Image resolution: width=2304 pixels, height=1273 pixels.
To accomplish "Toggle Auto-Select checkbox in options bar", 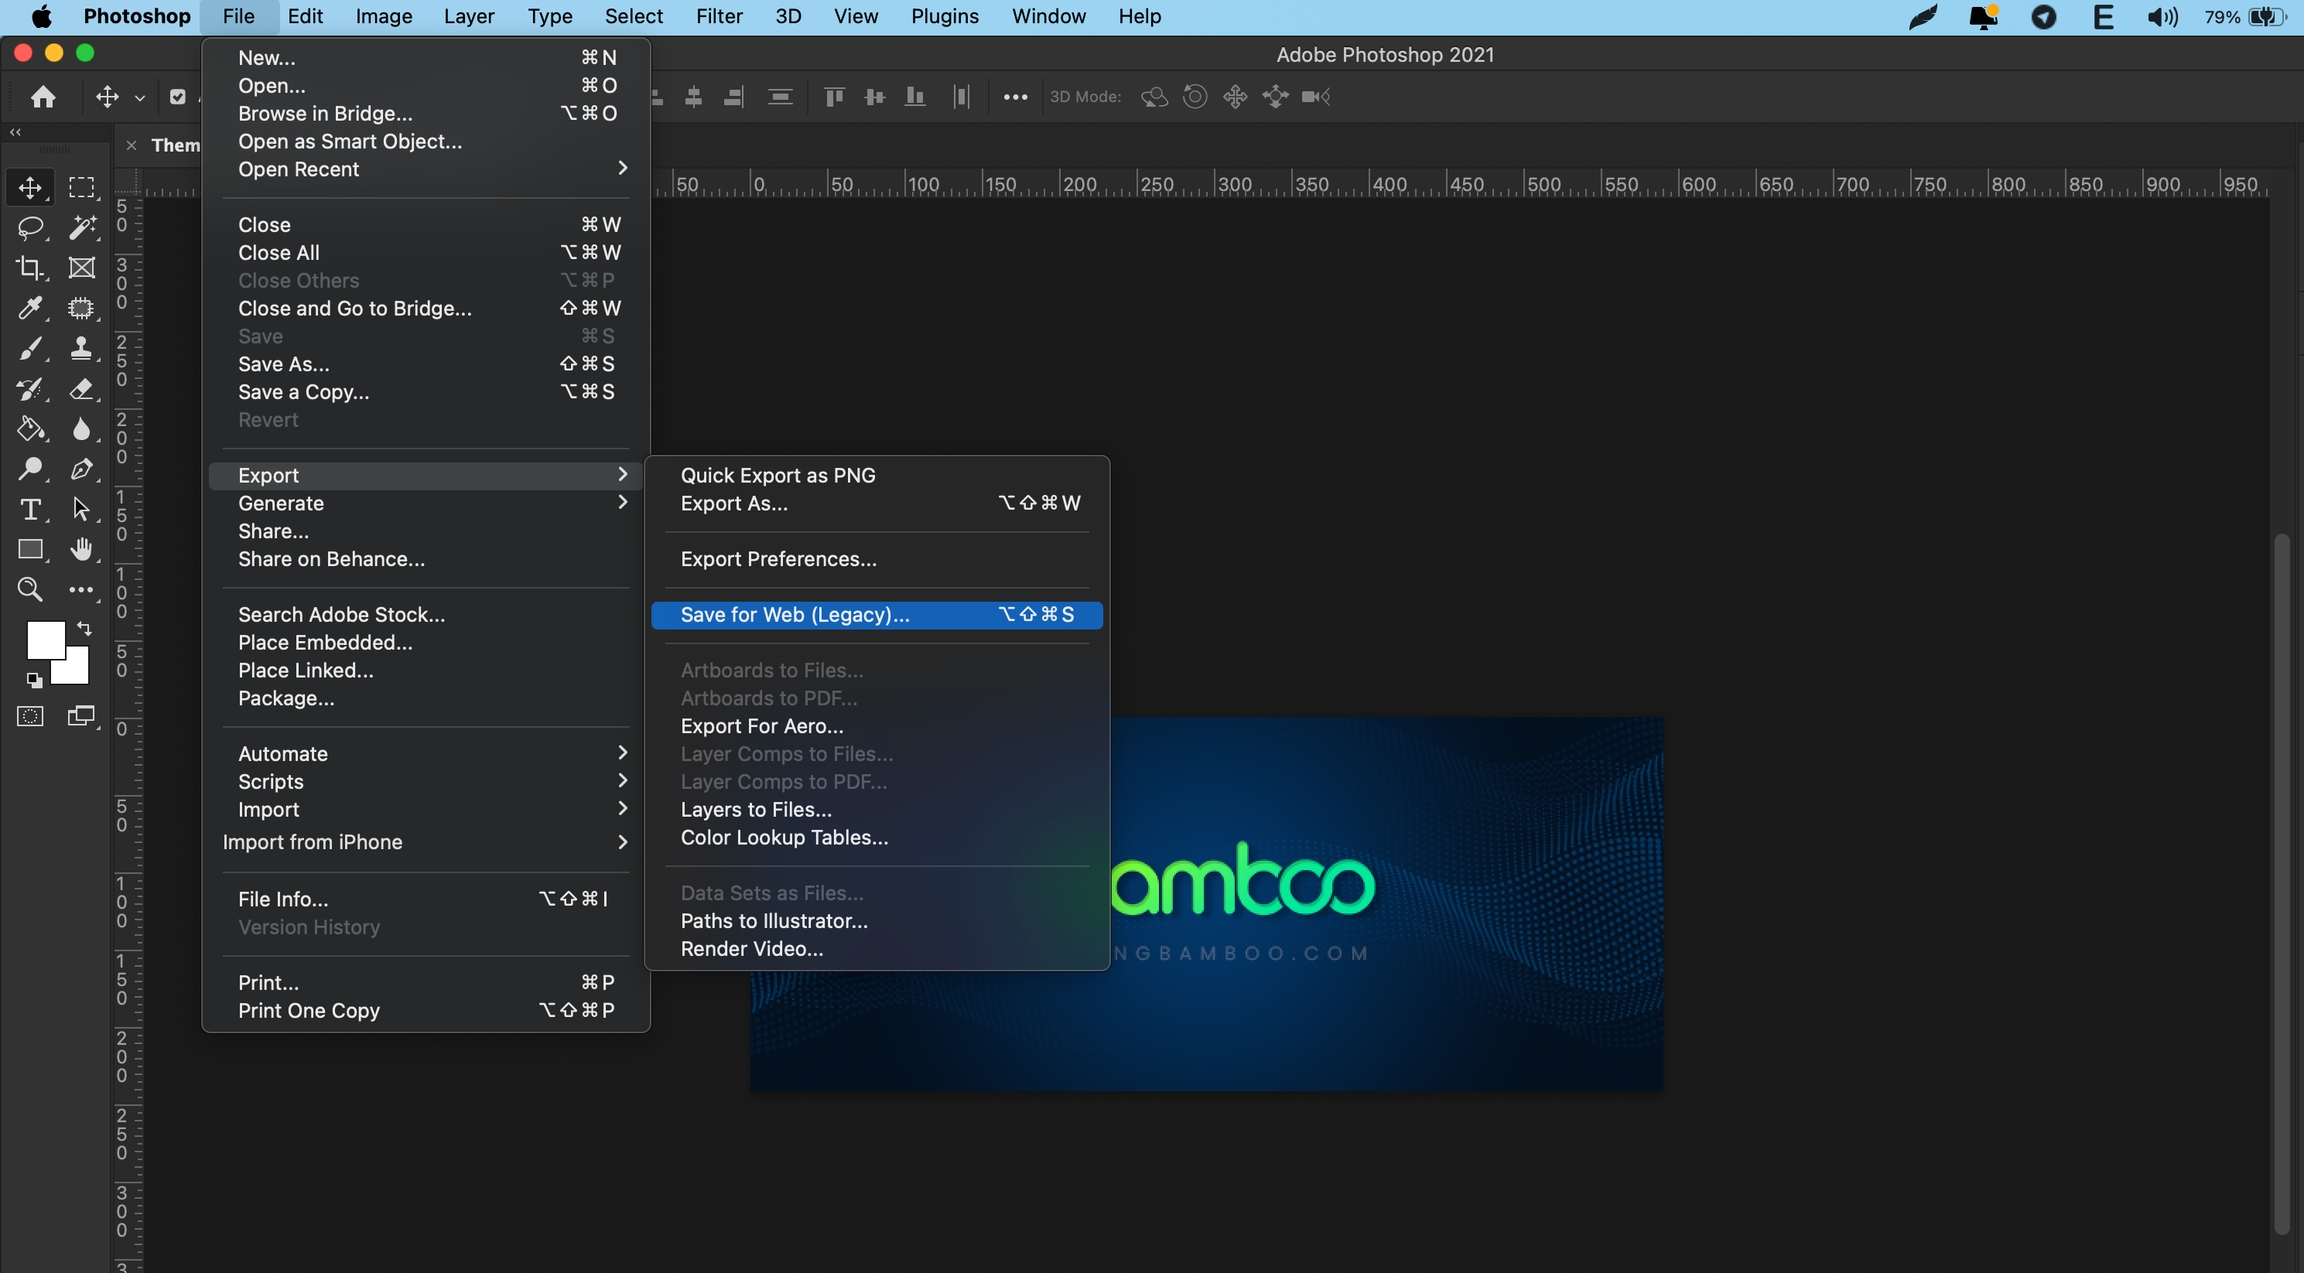I will click(177, 97).
